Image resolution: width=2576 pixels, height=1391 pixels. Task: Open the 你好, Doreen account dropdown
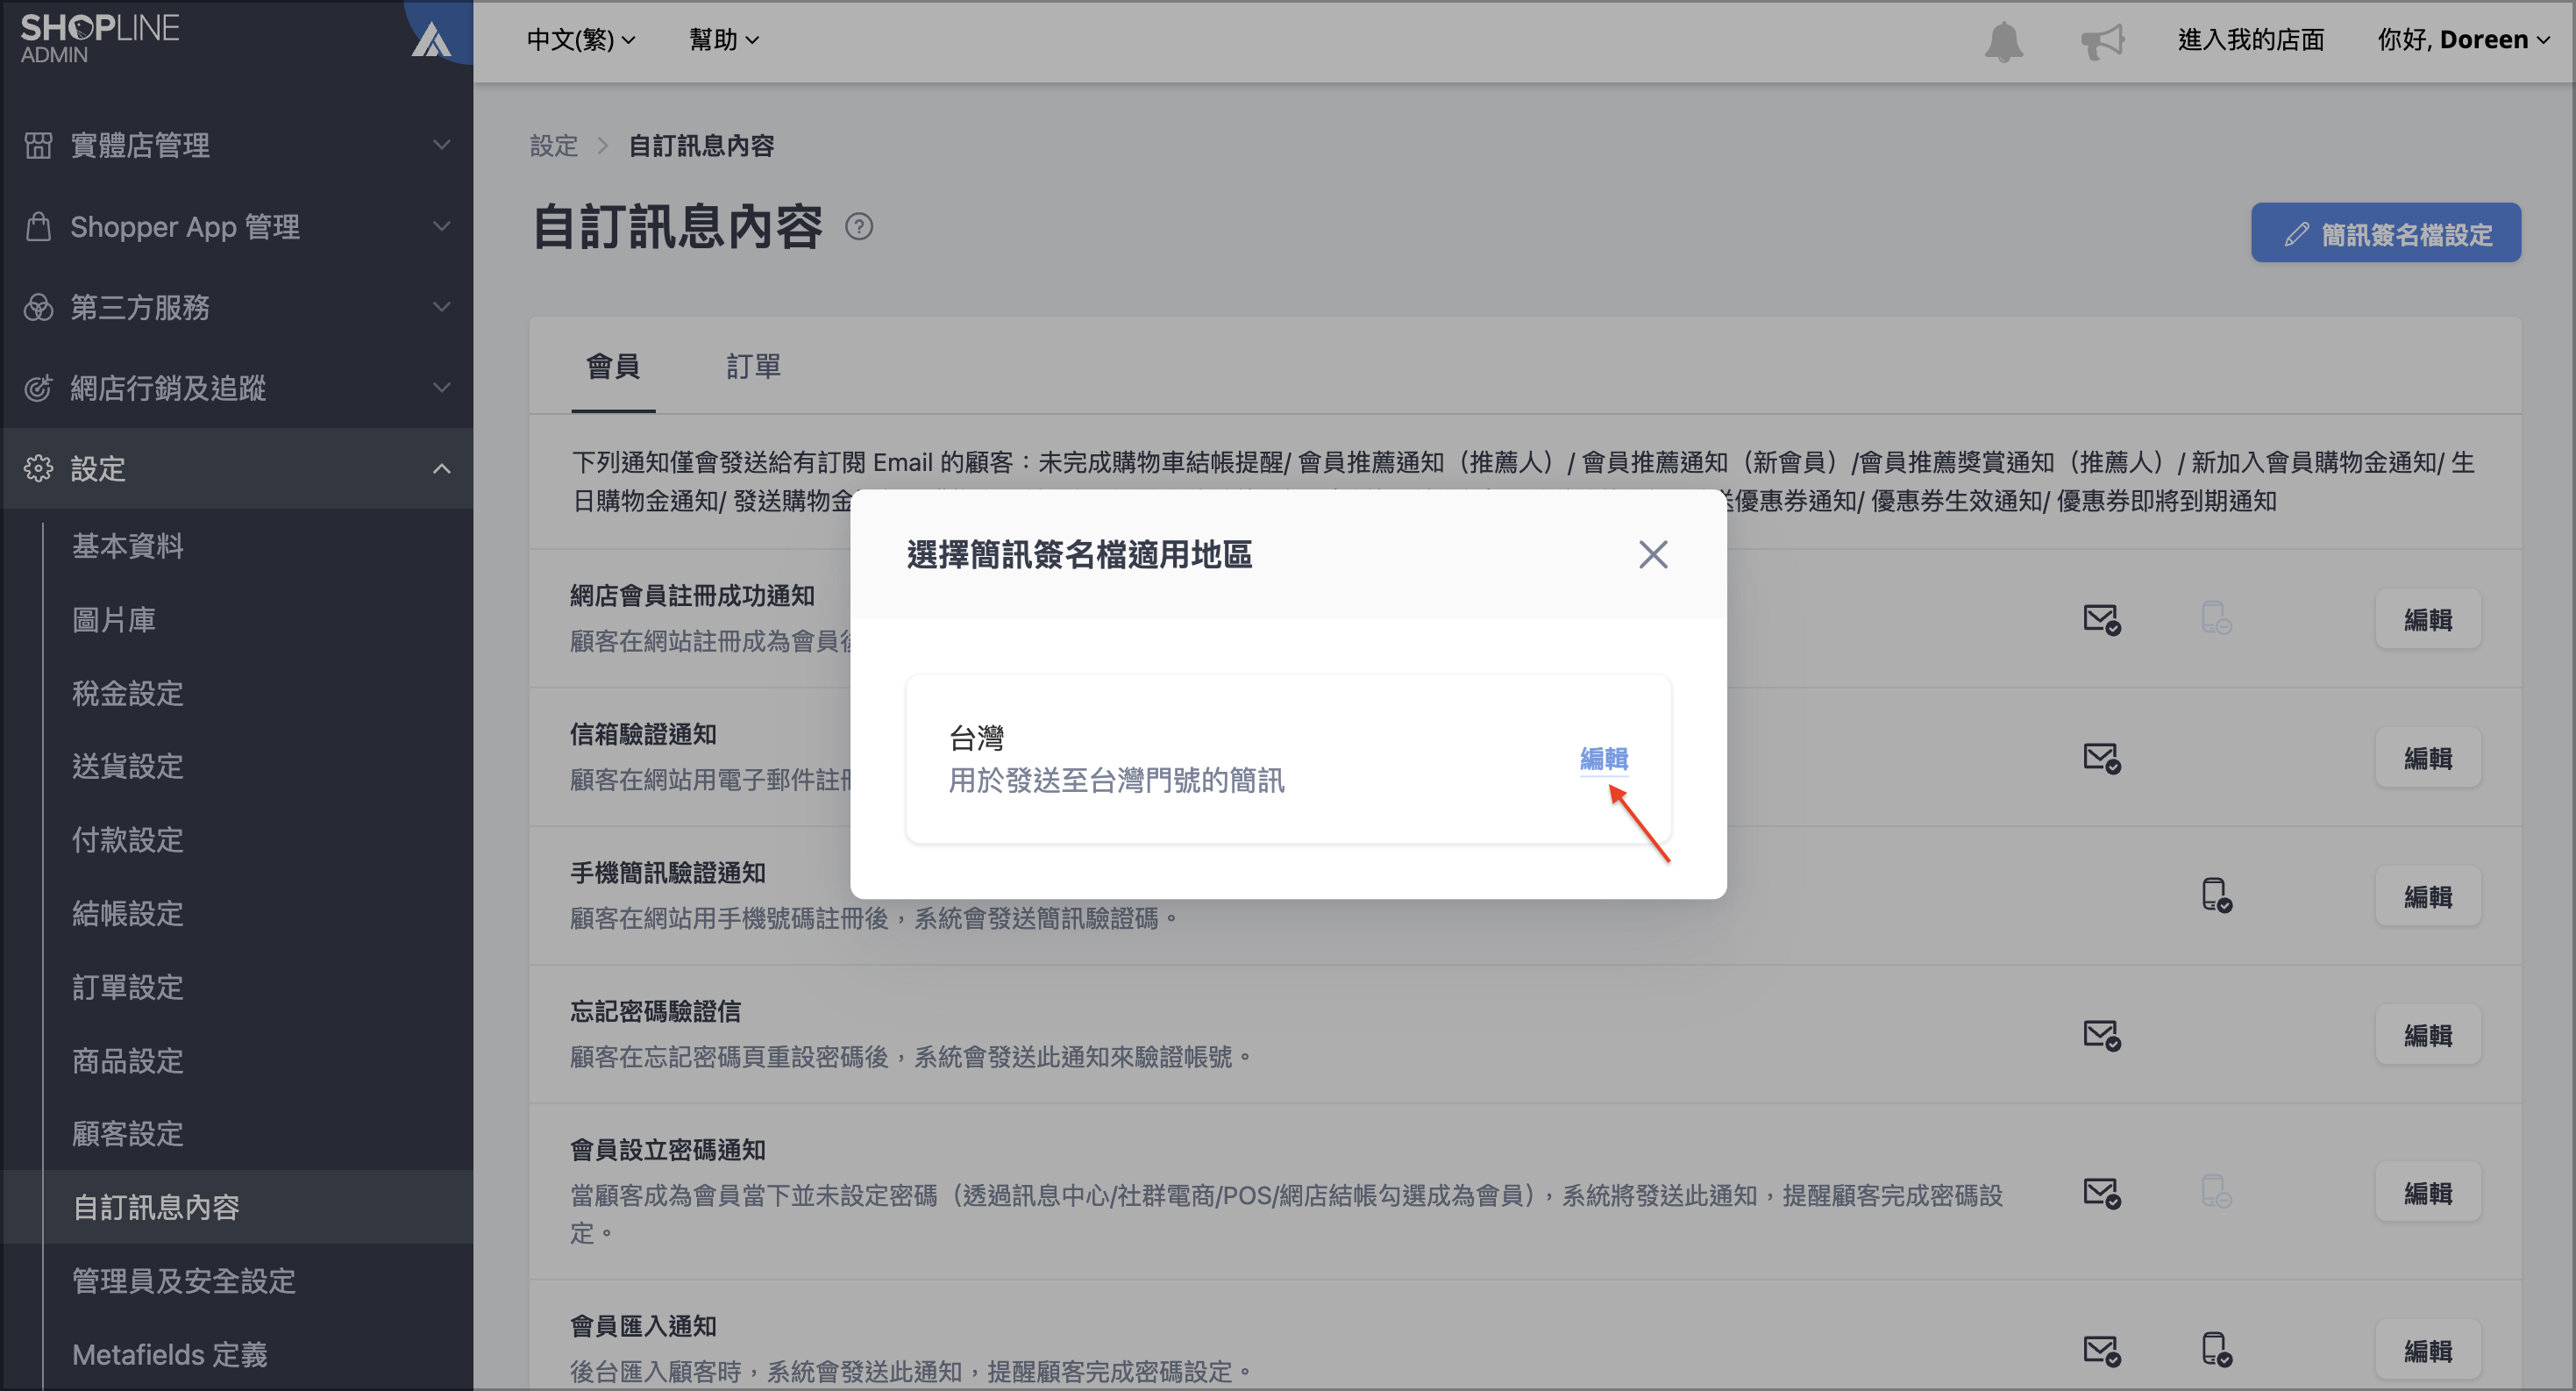click(x=2463, y=40)
